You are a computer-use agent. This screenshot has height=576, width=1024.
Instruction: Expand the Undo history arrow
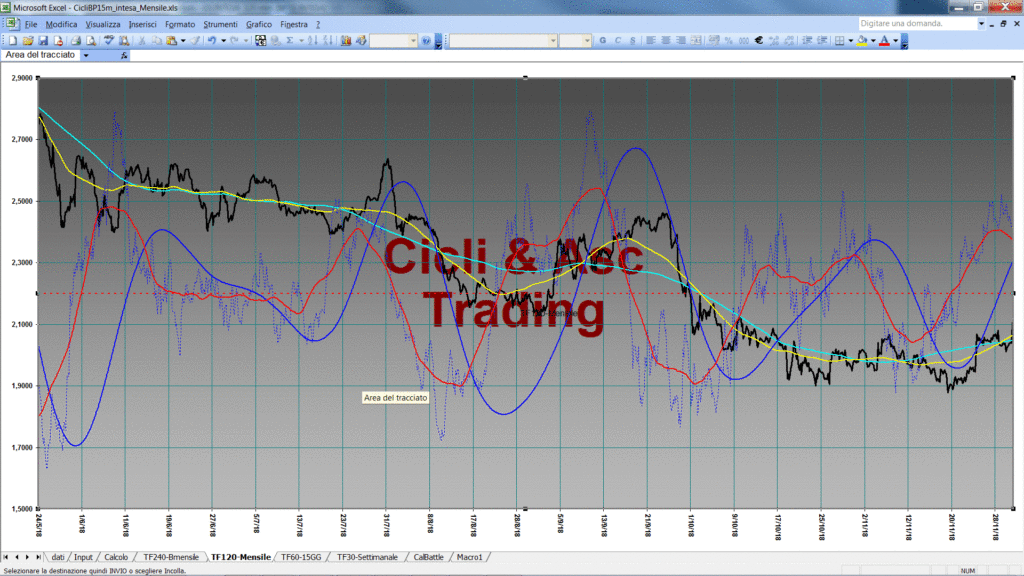(223, 40)
